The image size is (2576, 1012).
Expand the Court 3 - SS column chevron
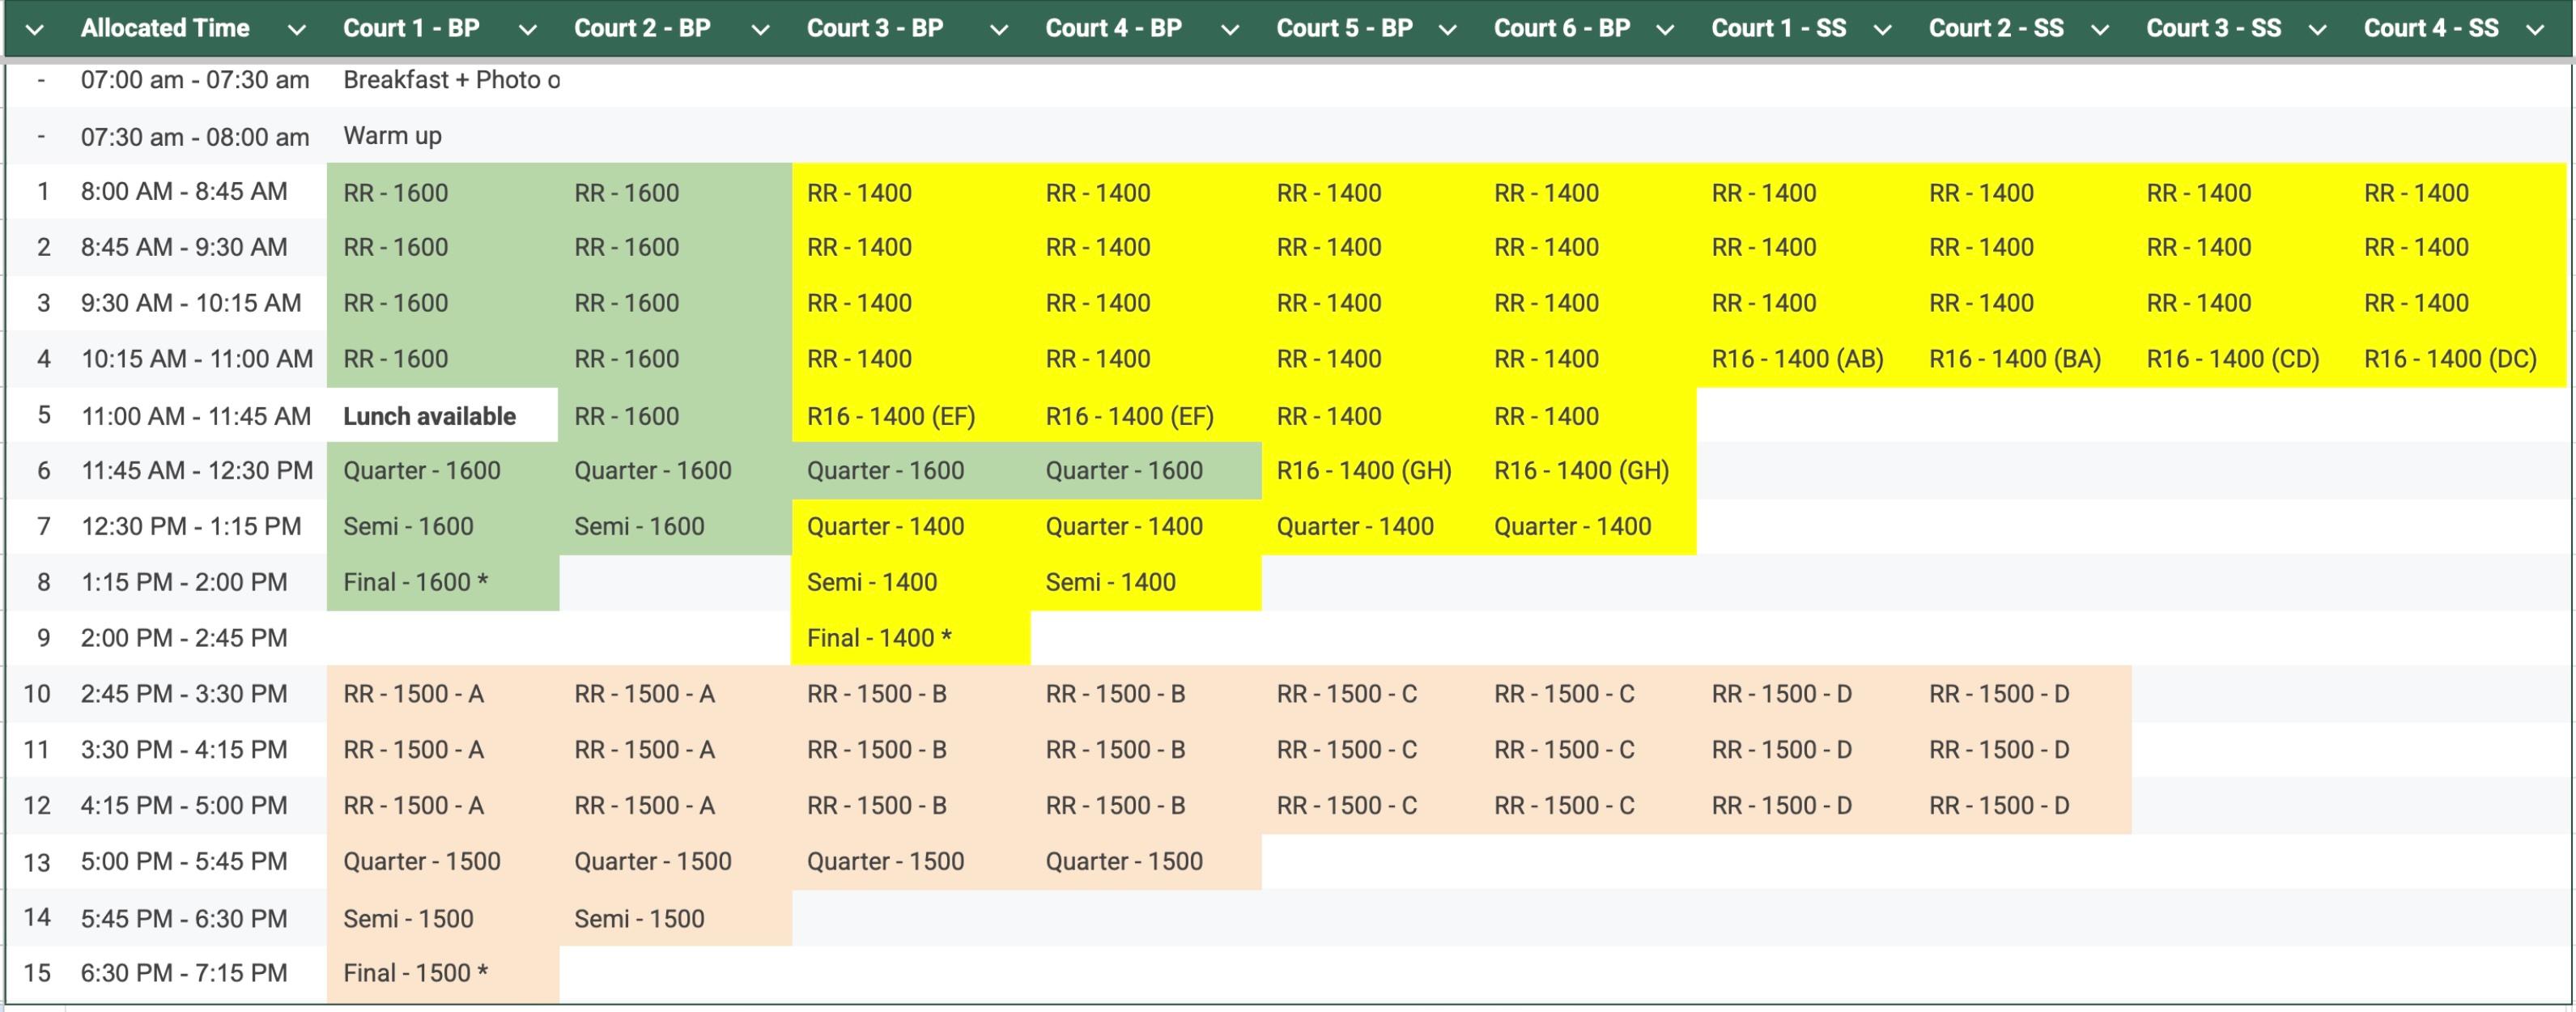click(2317, 30)
